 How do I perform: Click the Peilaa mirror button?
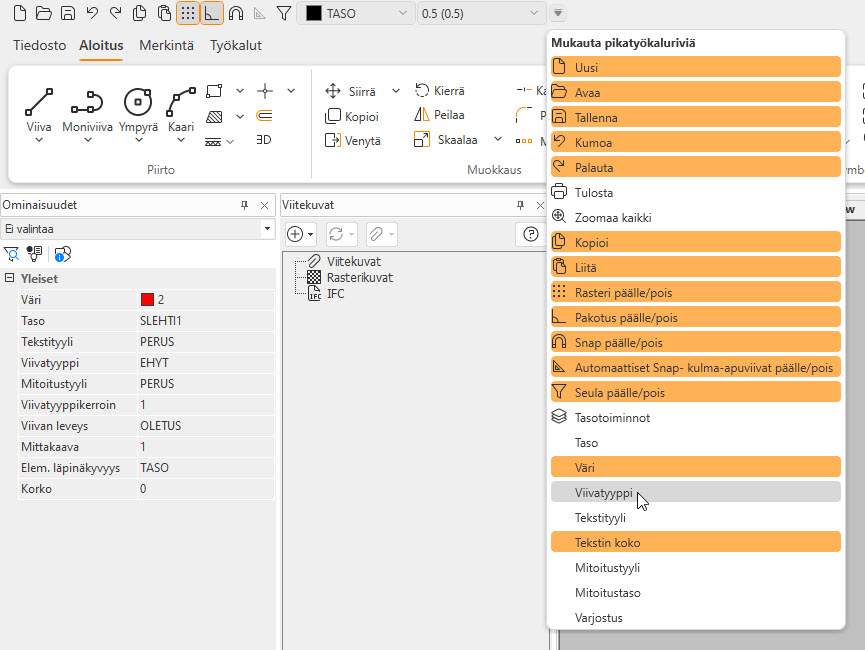point(440,115)
